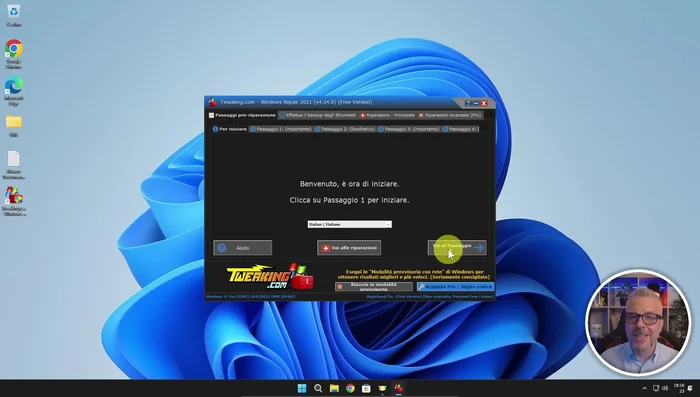The image size is (700, 397).
Task: Go to Passaggio 1: (importante) tab
Action: coord(281,129)
